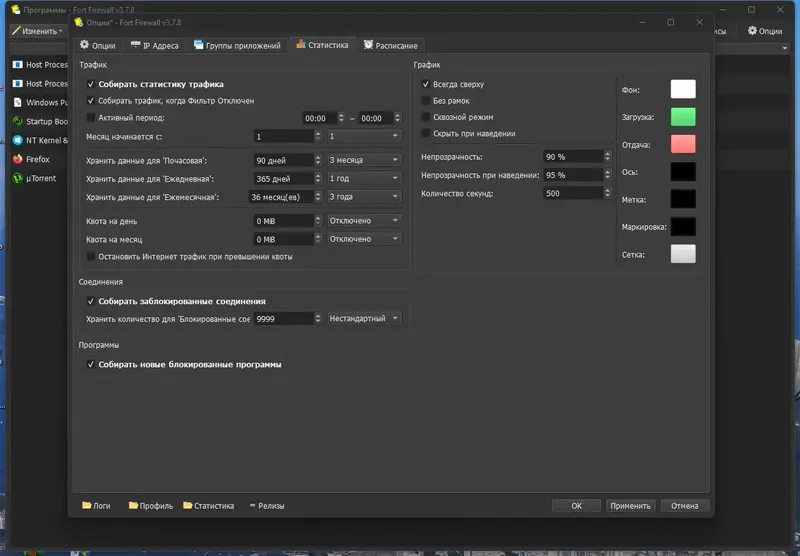The height and width of the screenshot is (556, 800).
Task: Click the gear icon on Опции tab
Action: point(84,45)
